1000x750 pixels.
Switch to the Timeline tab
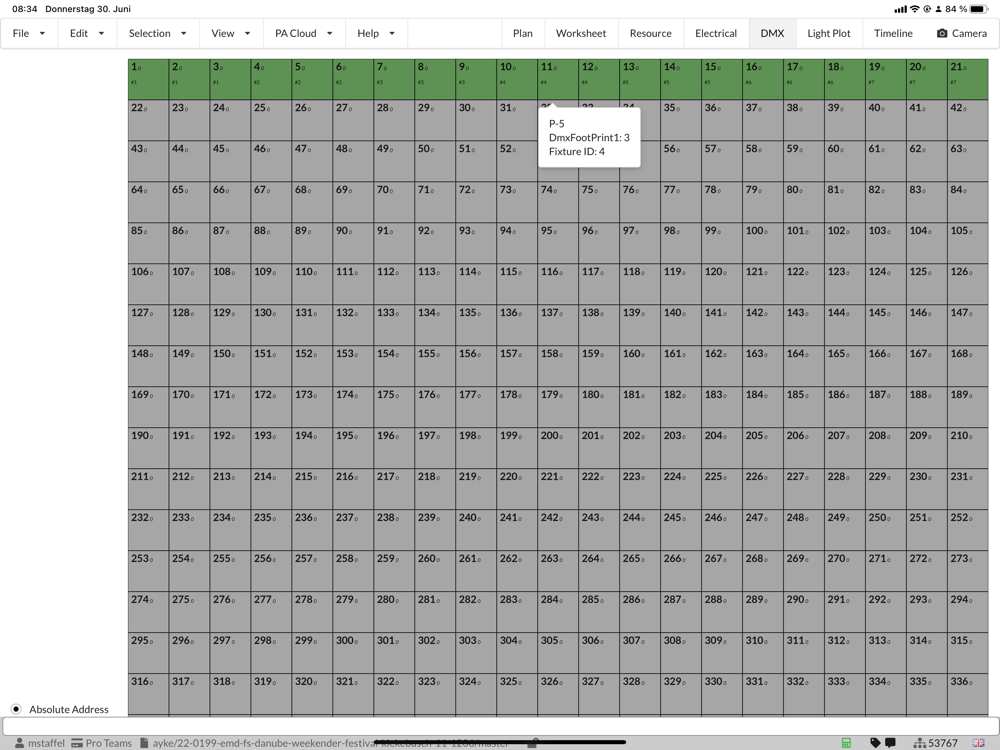[893, 33]
